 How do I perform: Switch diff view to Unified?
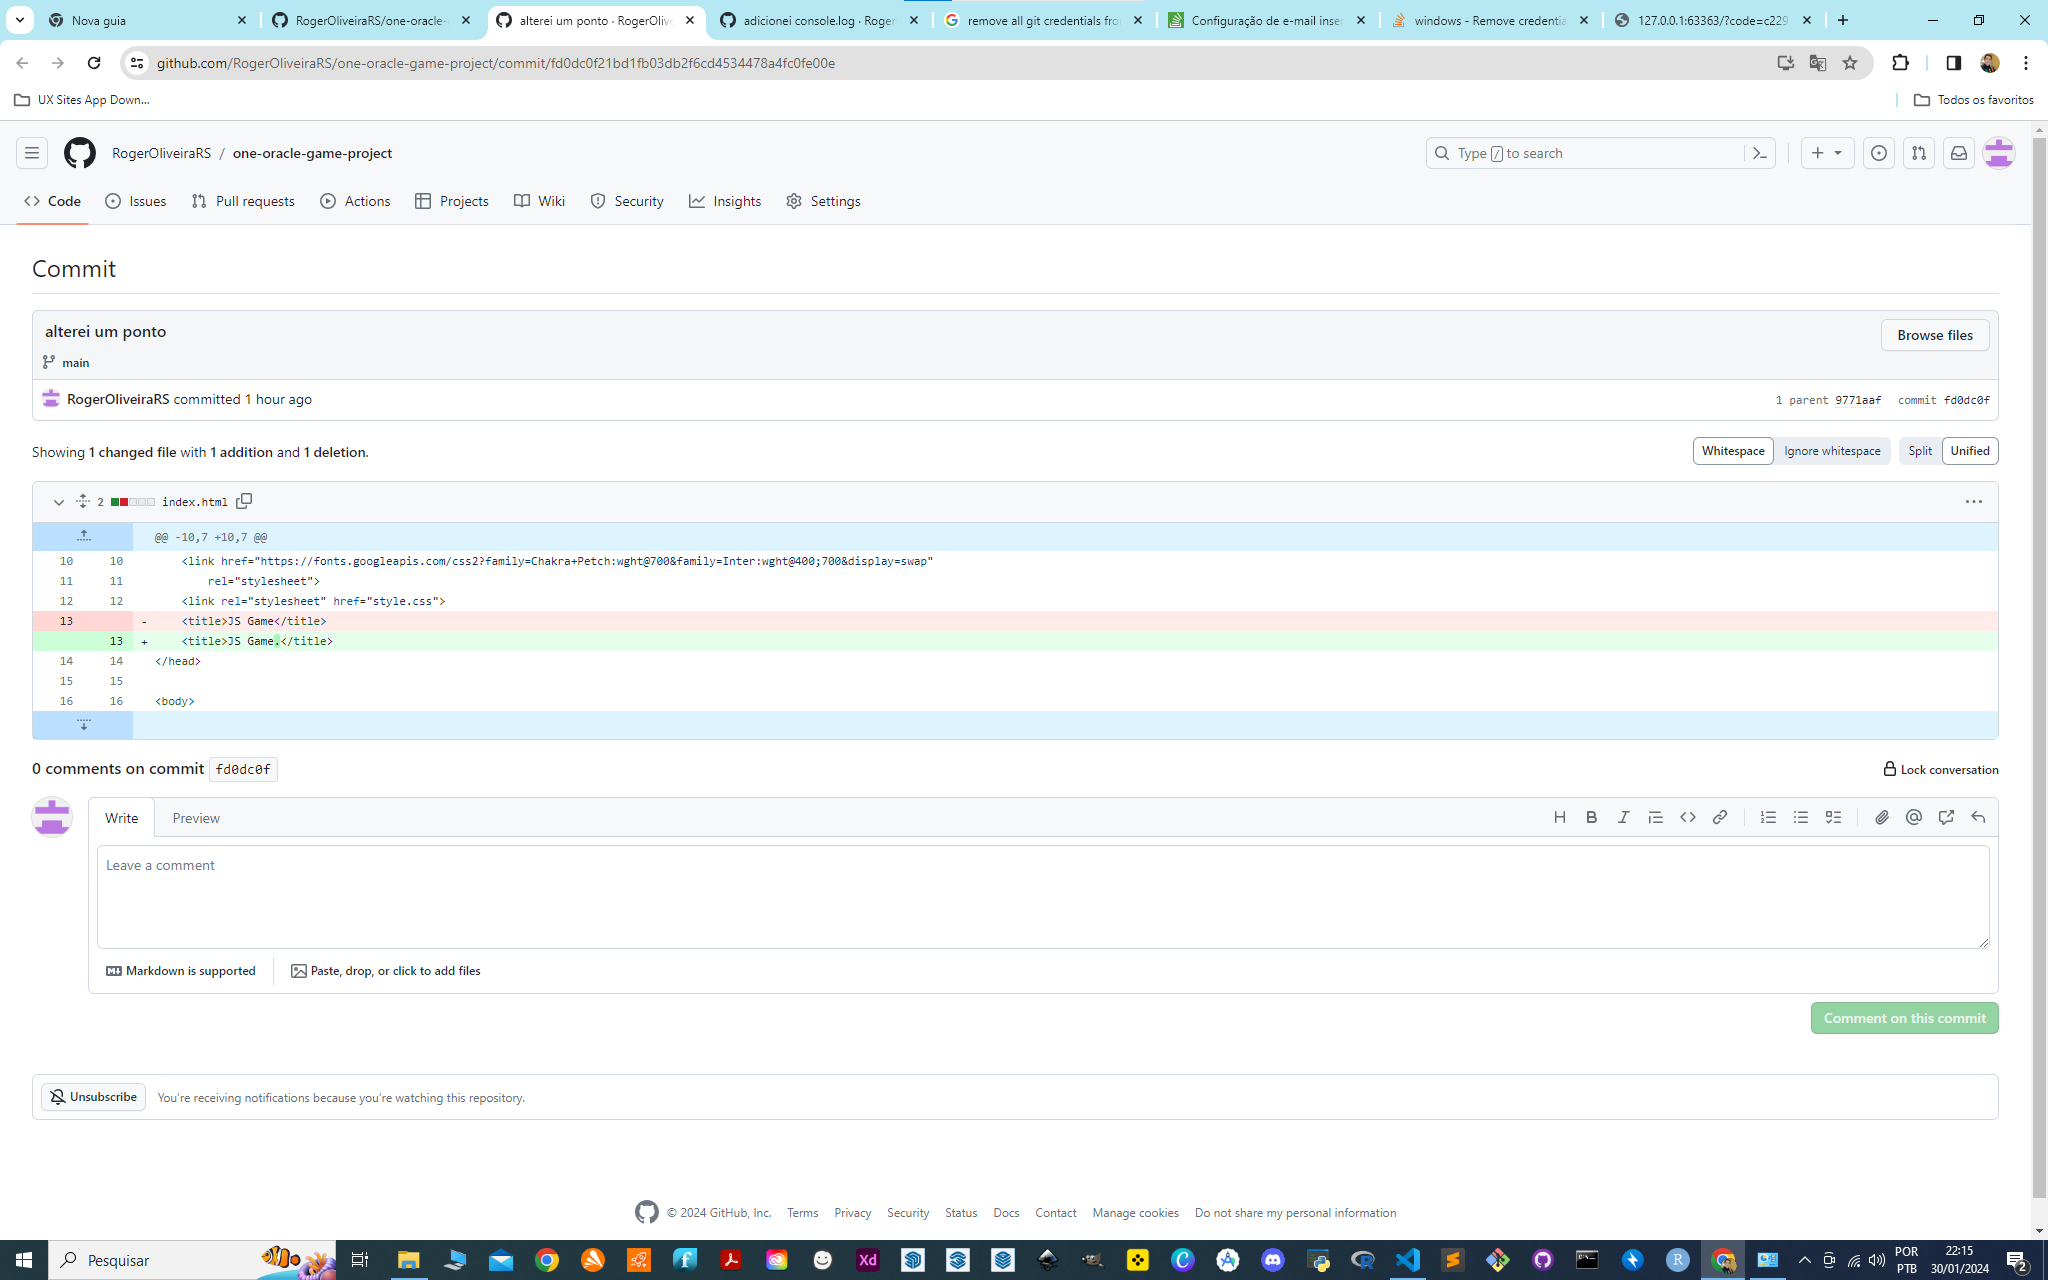(x=1970, y=451)
